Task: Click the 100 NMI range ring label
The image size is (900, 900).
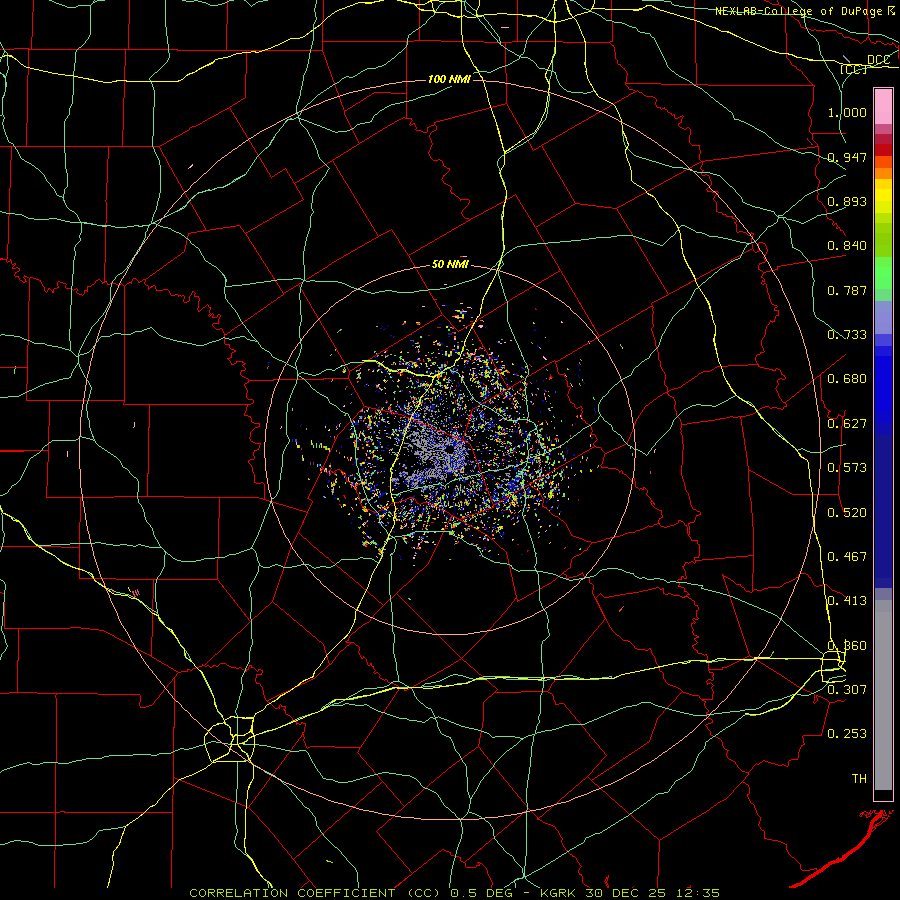Action: pyautogui.click(x=449, y=79)
